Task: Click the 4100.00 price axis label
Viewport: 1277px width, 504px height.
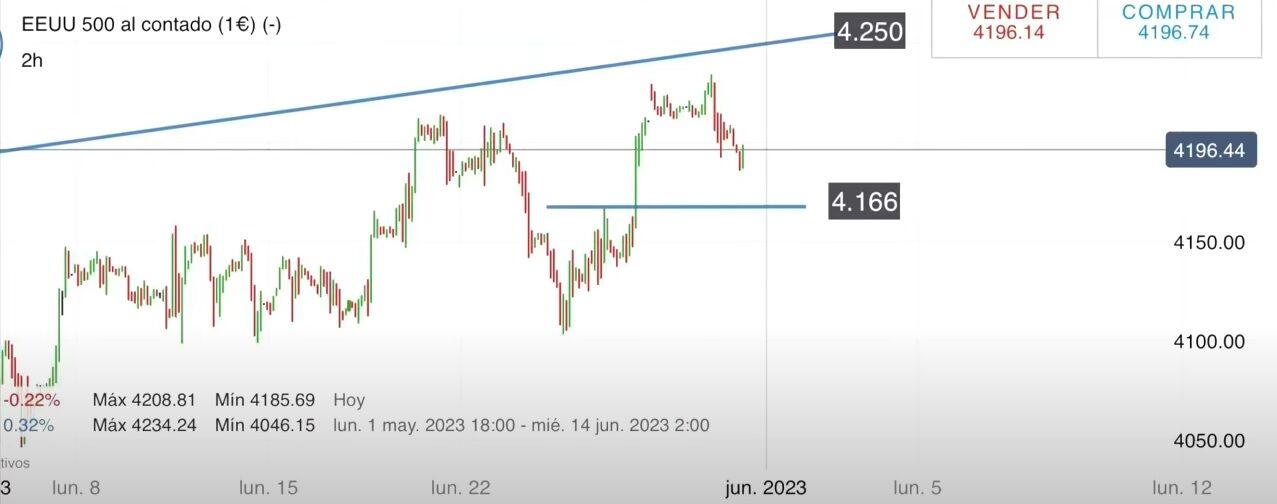Action: click(1209, 342)
